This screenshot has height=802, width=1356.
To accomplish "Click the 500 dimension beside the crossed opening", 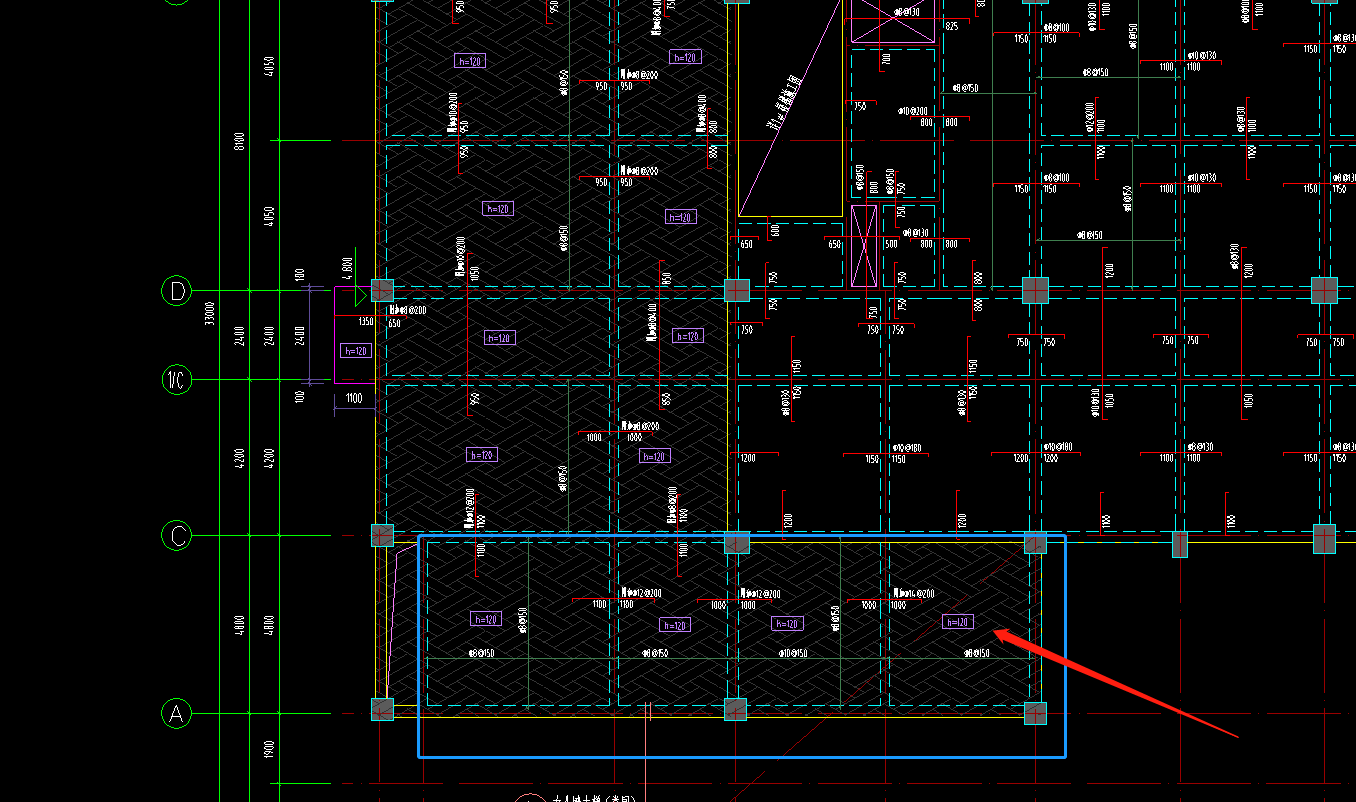I will point(891,243).
